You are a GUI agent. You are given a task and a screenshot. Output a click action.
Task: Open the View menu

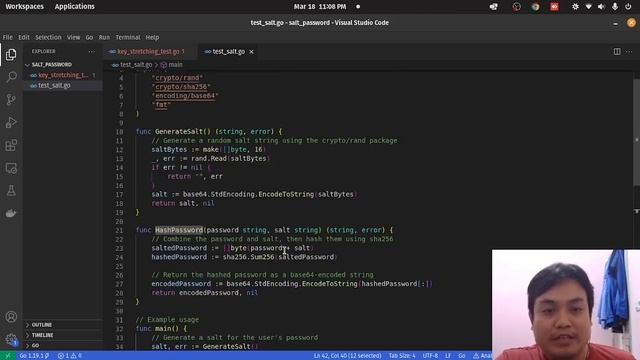tap(73, 37)
